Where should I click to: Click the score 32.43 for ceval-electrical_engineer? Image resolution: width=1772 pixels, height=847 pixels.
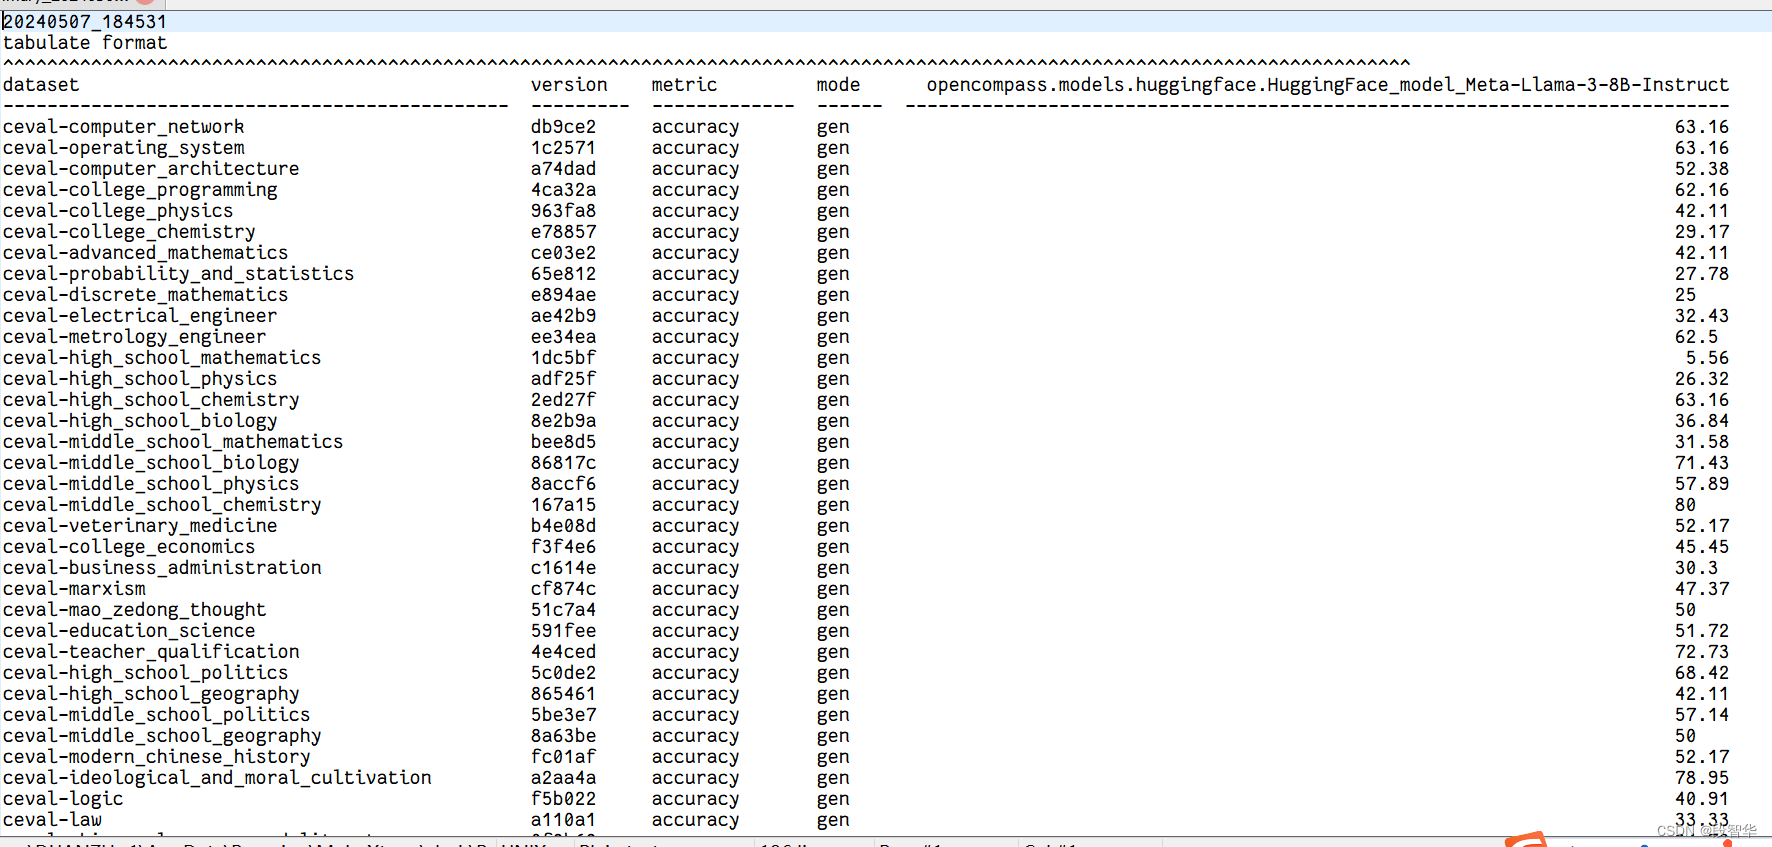pos(1702,316)
